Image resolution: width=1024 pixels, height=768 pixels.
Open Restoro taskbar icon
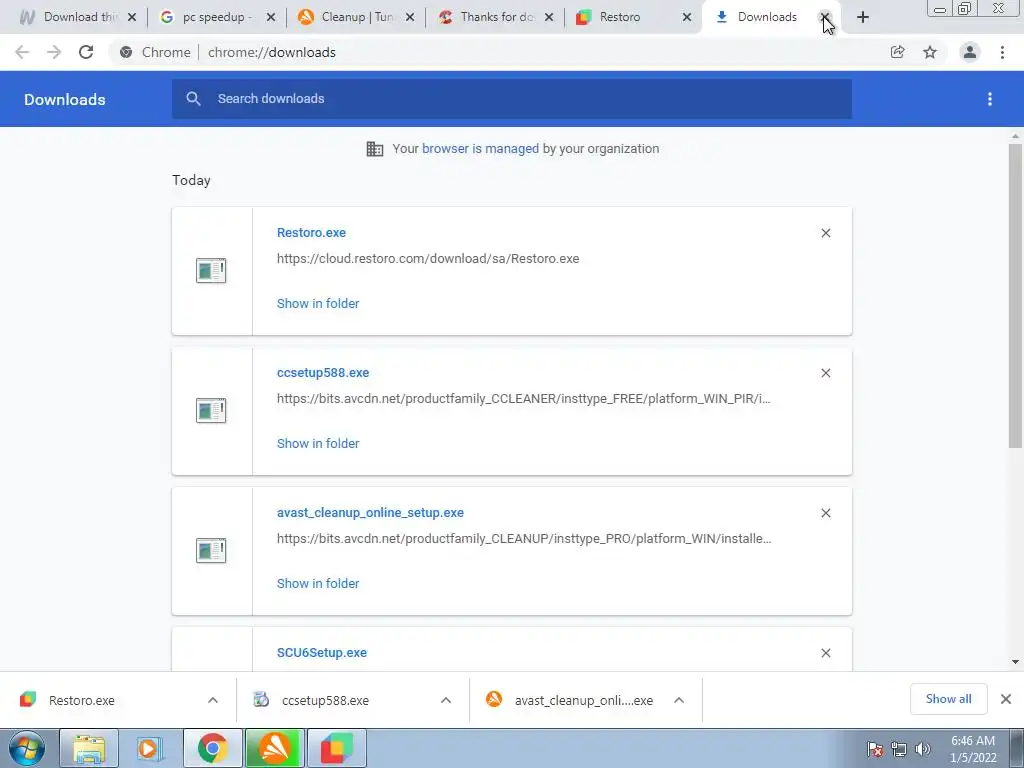(x=336, y=748)
